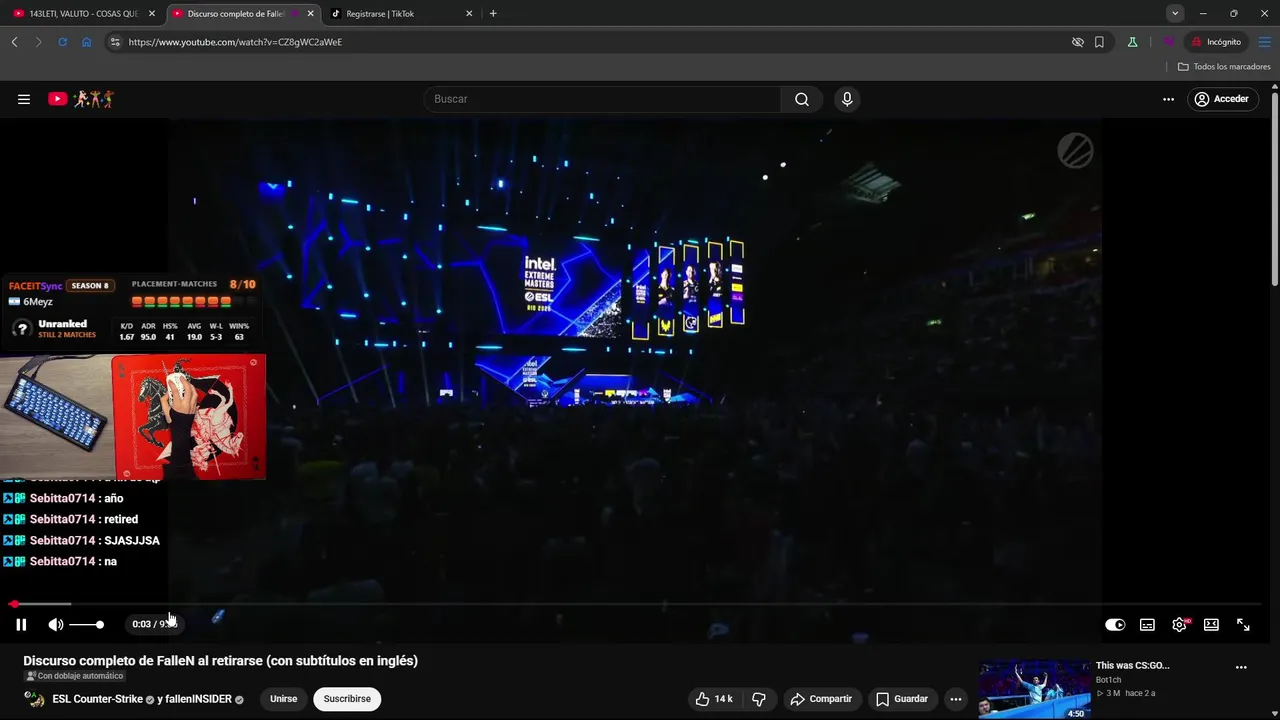Share the video via Compartir
This screenshot has height=720, width=1280.
point(821,699)
